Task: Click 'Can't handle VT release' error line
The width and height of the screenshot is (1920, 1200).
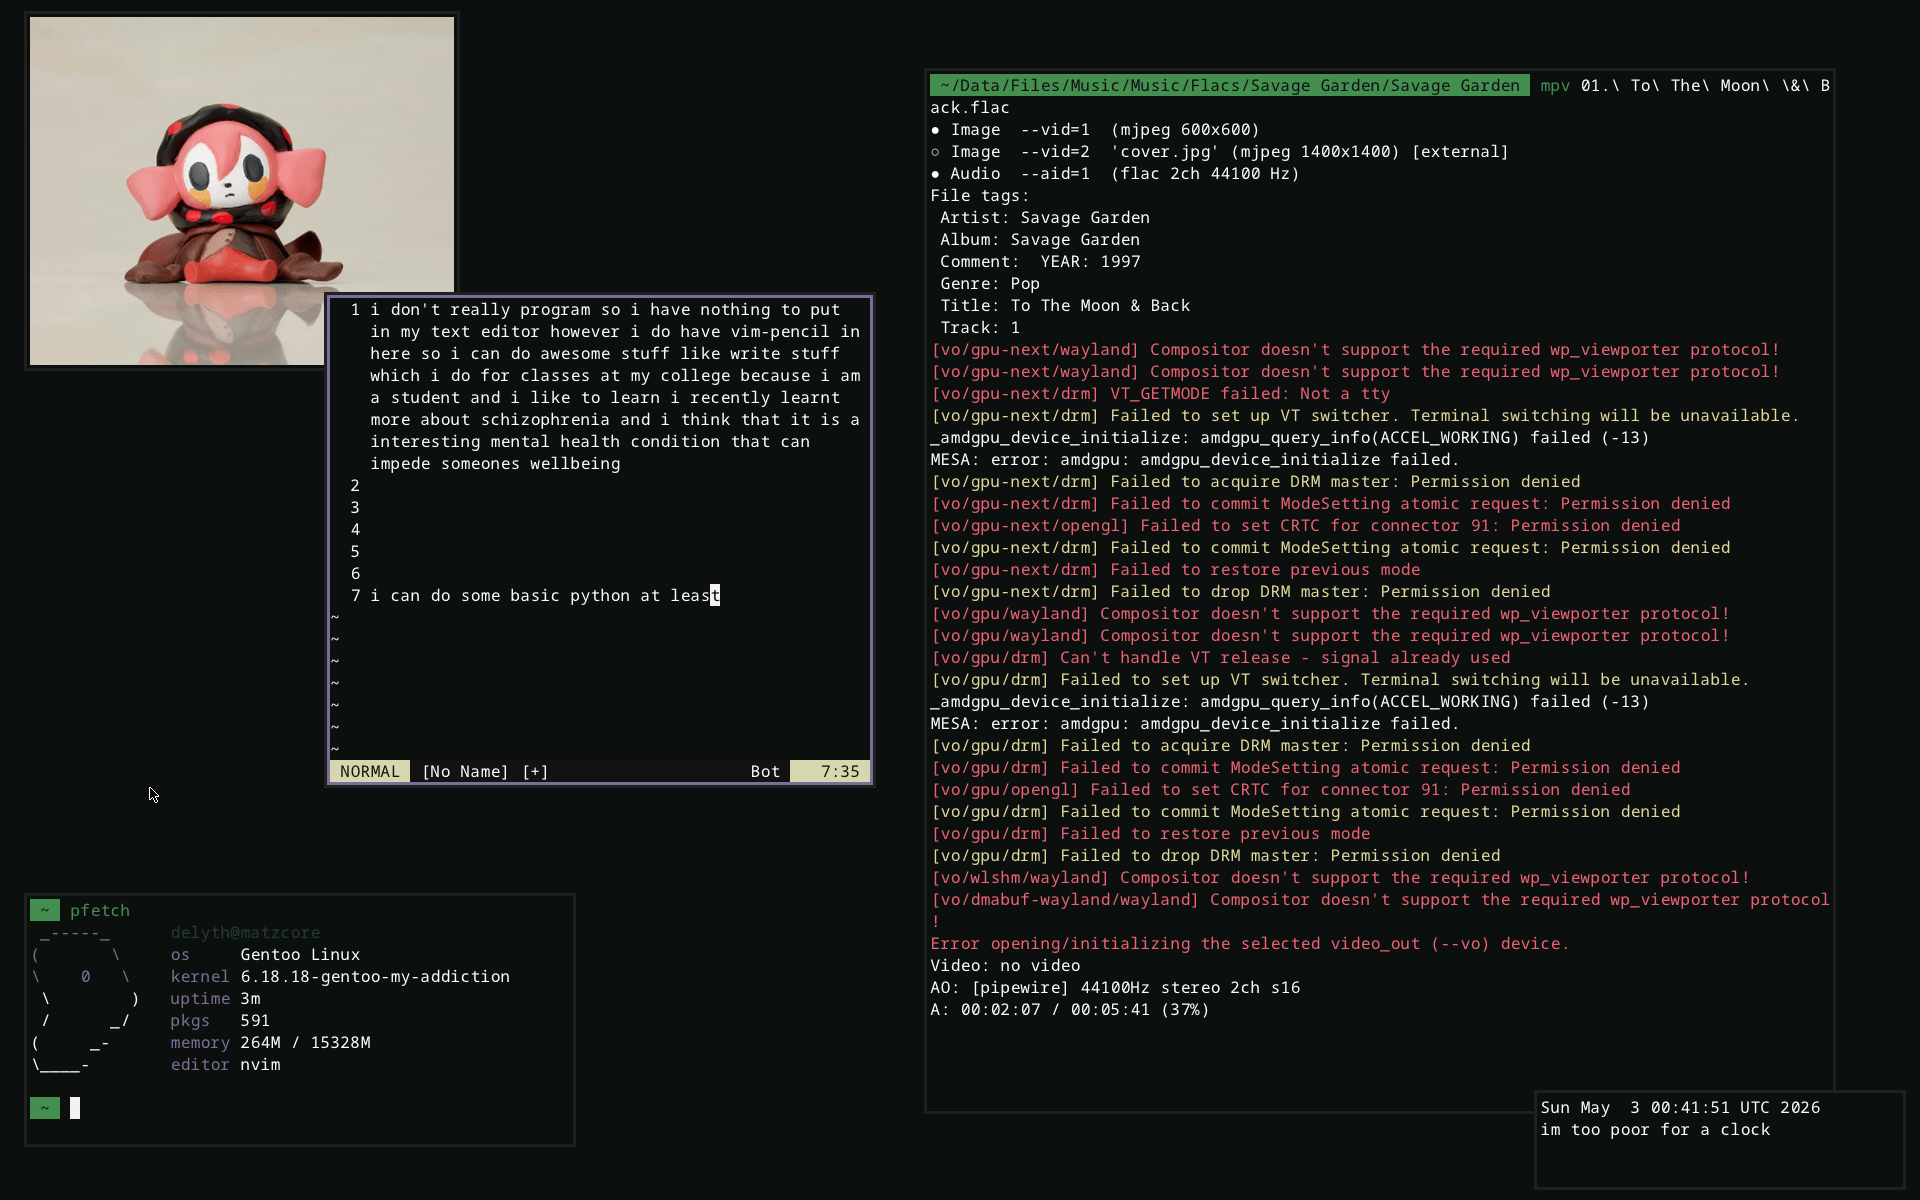Action: pyautogui.click(x=1221, y=657)
